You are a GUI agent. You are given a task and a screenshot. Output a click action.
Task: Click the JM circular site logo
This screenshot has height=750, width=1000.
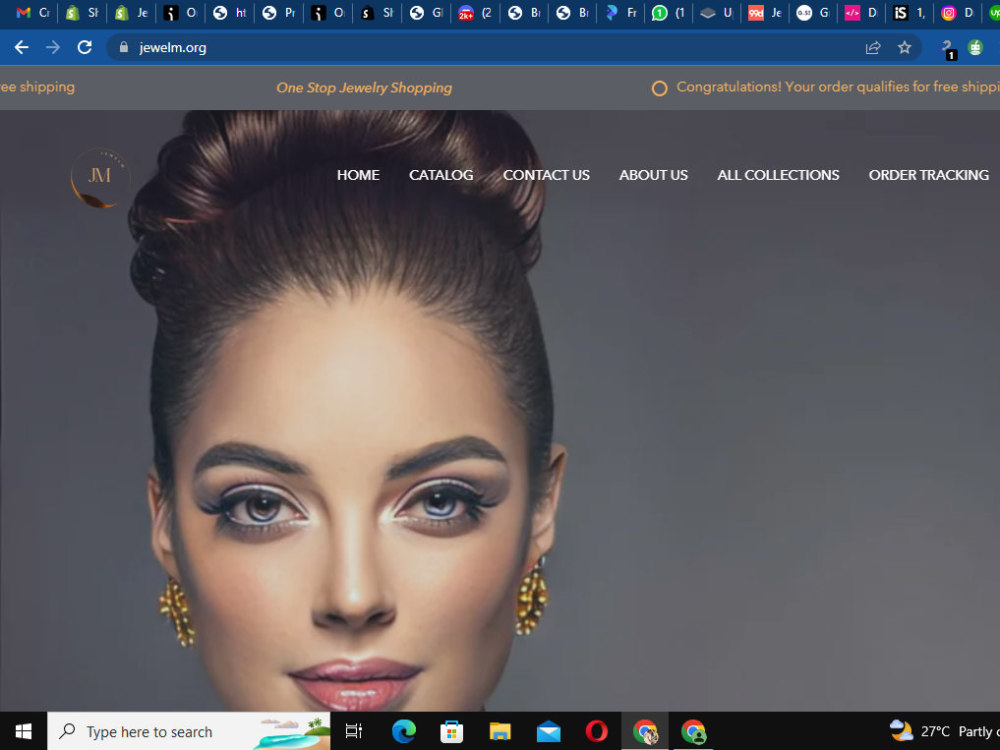tap(100, 177)
